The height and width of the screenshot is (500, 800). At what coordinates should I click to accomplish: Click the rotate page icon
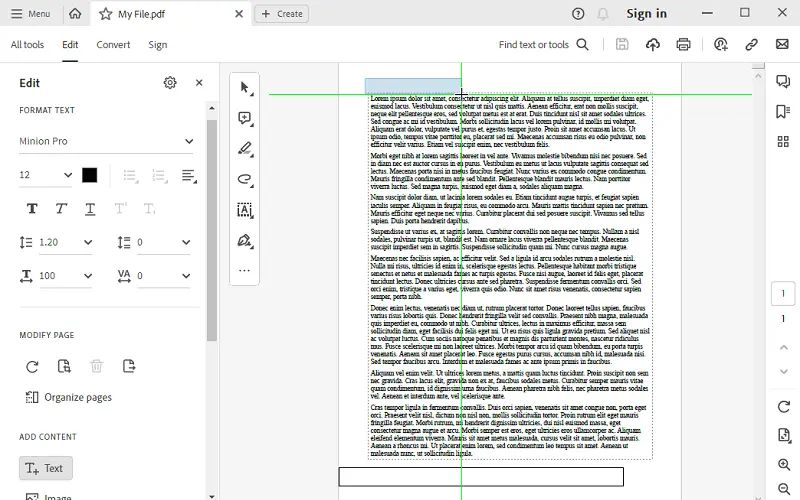point(32,366)
